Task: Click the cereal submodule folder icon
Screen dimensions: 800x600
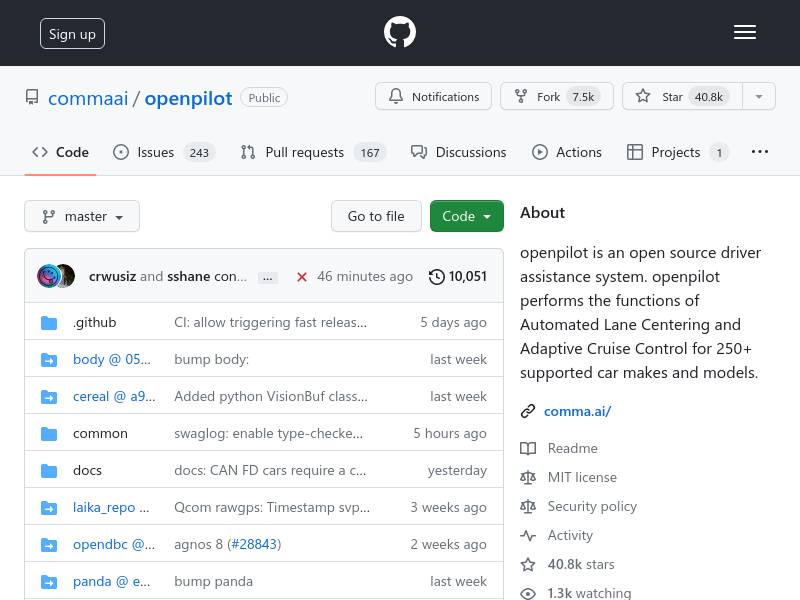Action: [49, 396]
